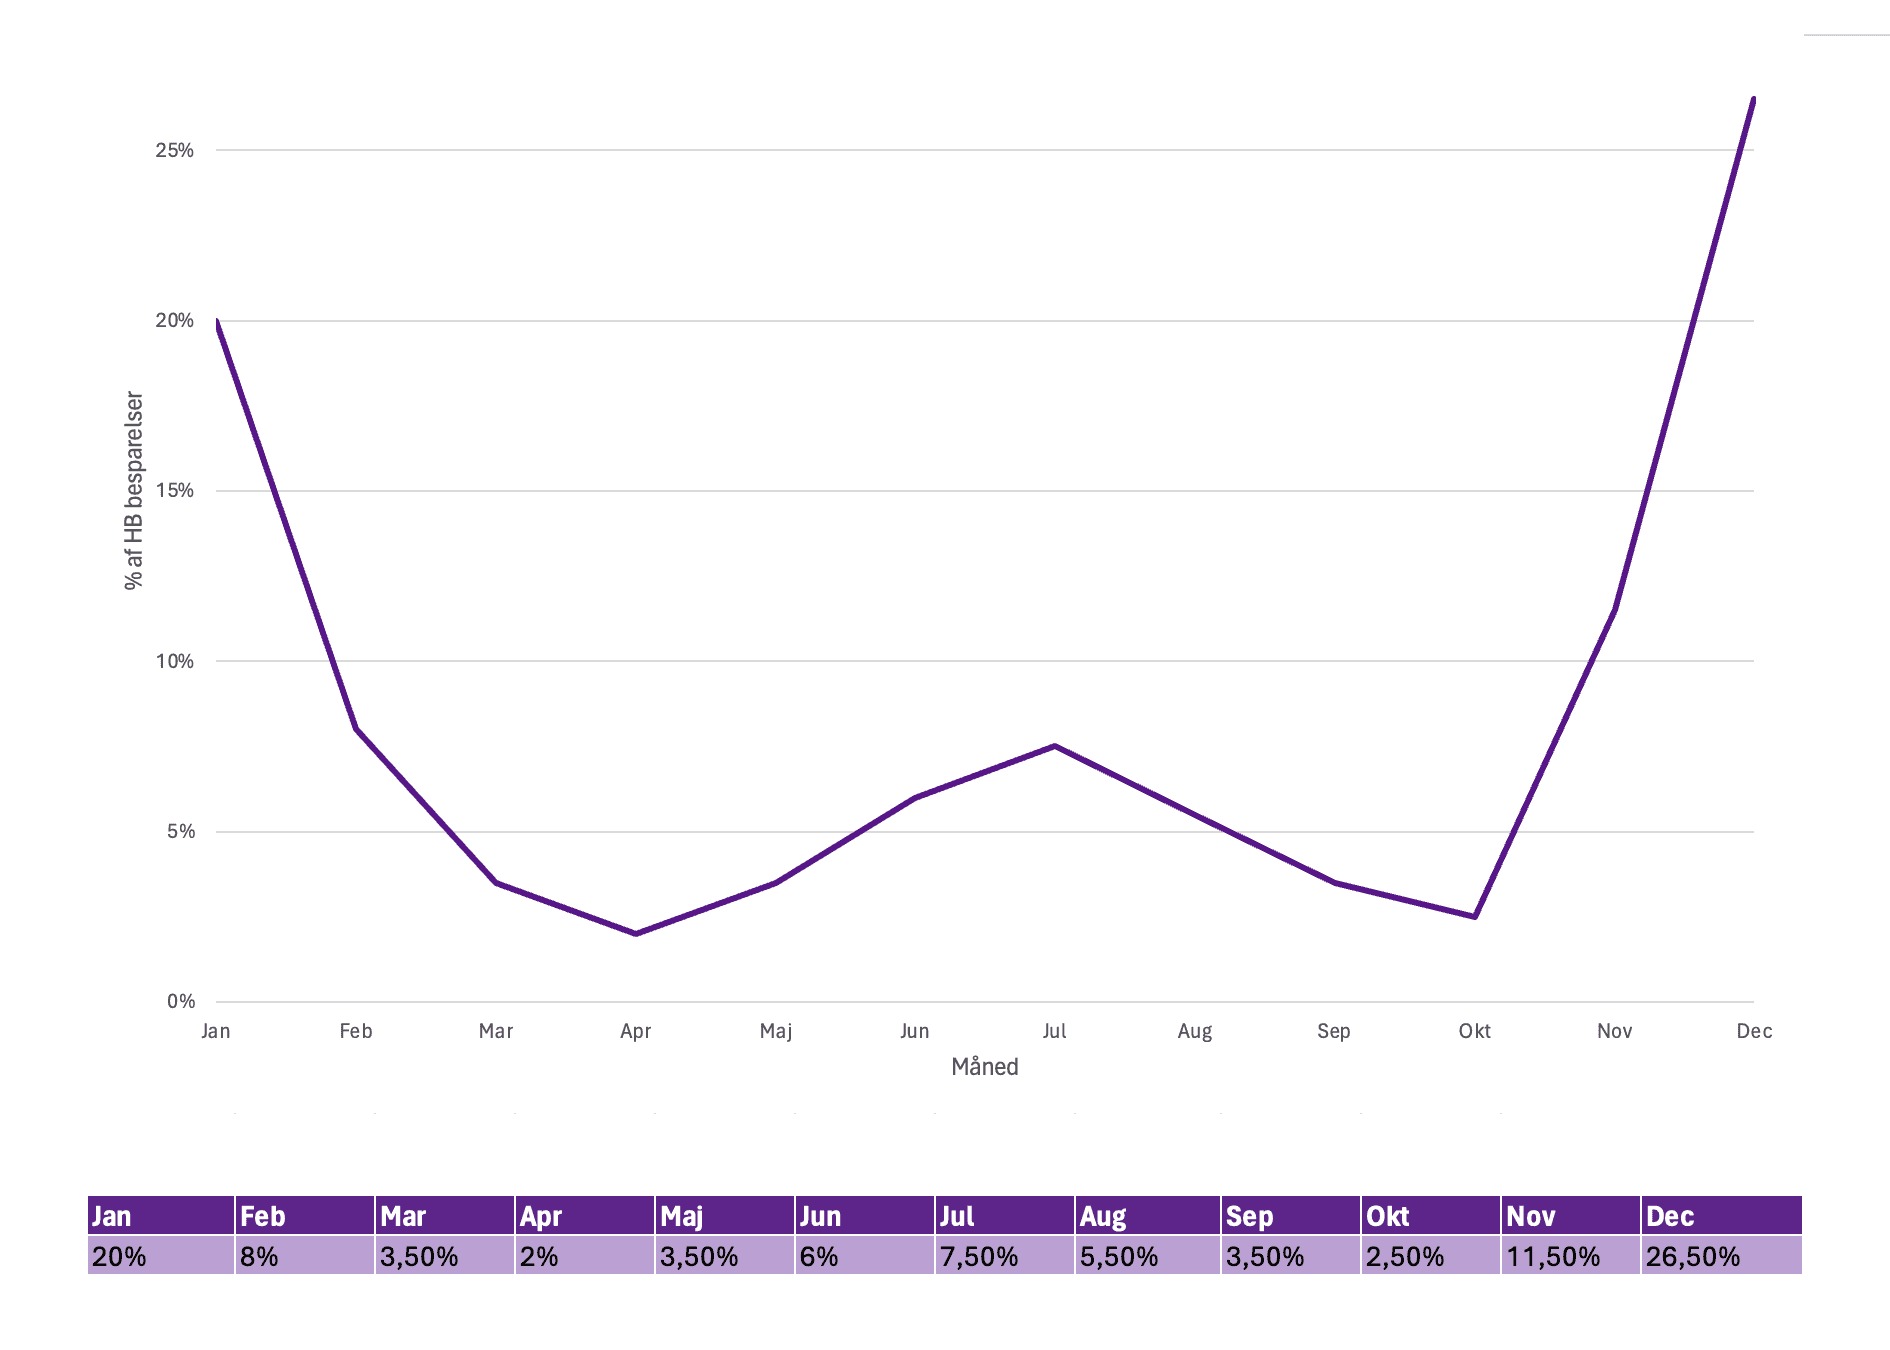The height and width of the screenshot is (1350, 1890).
Task: Click the '% af HB besparelser' y-axis title
Action: coord(134,491)
